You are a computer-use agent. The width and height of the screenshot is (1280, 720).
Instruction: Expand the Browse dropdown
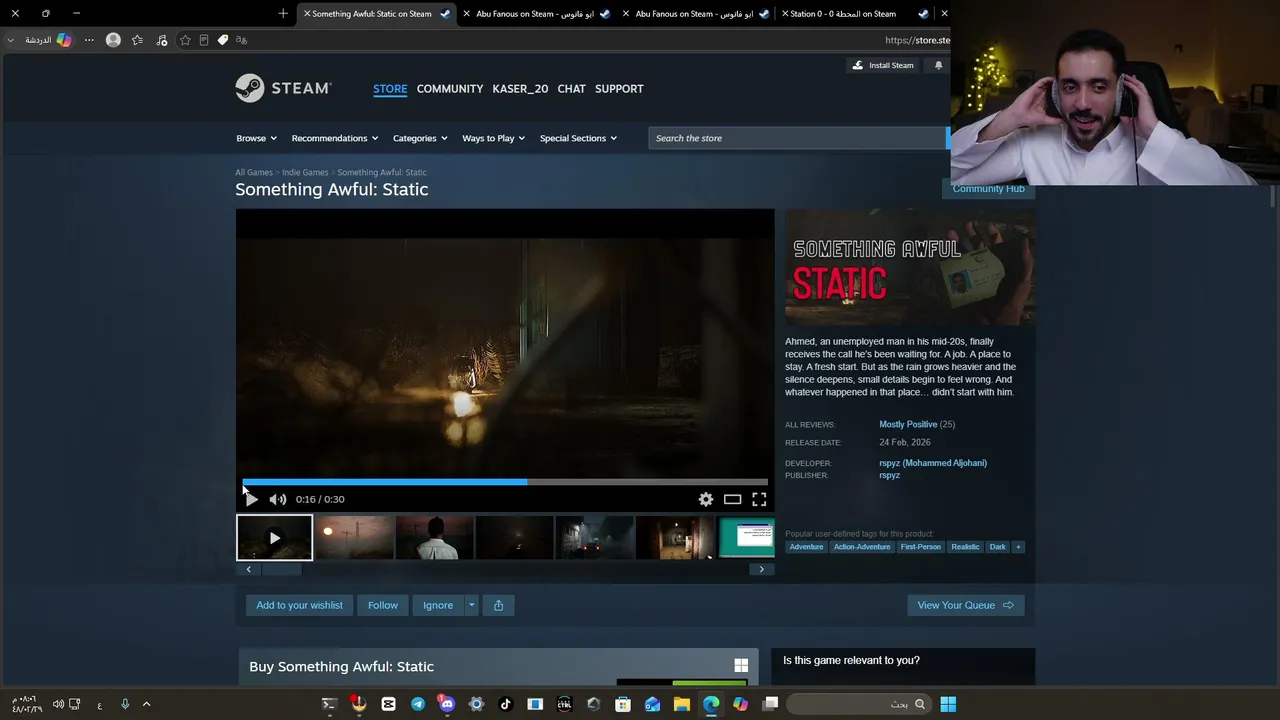pyautogui.click(x=256, y=138)
